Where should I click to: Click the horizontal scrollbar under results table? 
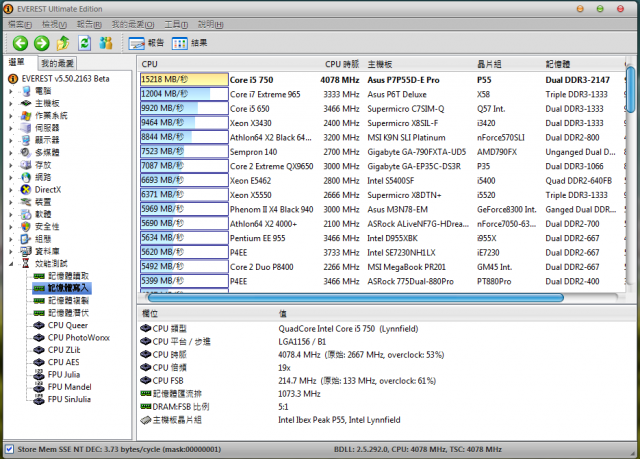coord(356,298)
